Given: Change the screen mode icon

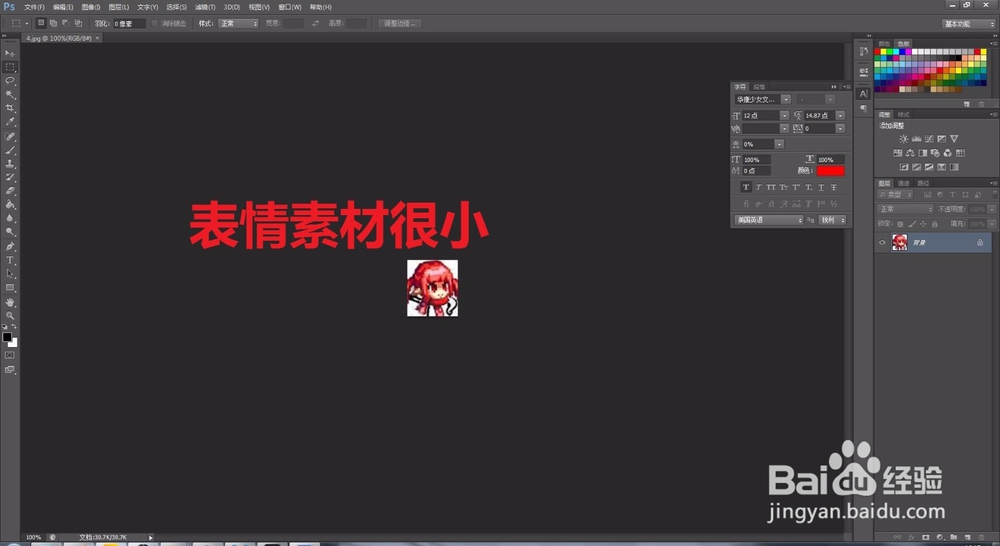Looking at the screenshot, I should (10, 369).
